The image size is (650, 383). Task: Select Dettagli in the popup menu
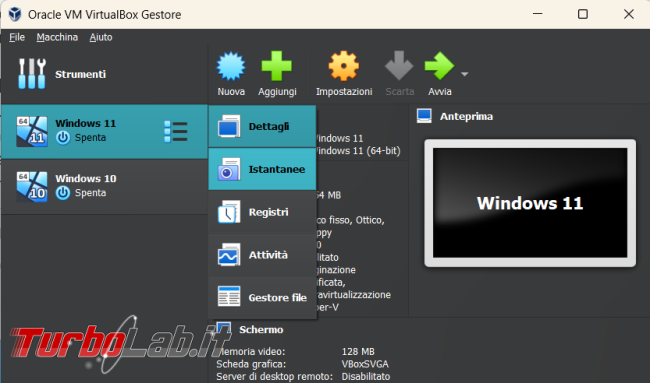click(262, 126)
